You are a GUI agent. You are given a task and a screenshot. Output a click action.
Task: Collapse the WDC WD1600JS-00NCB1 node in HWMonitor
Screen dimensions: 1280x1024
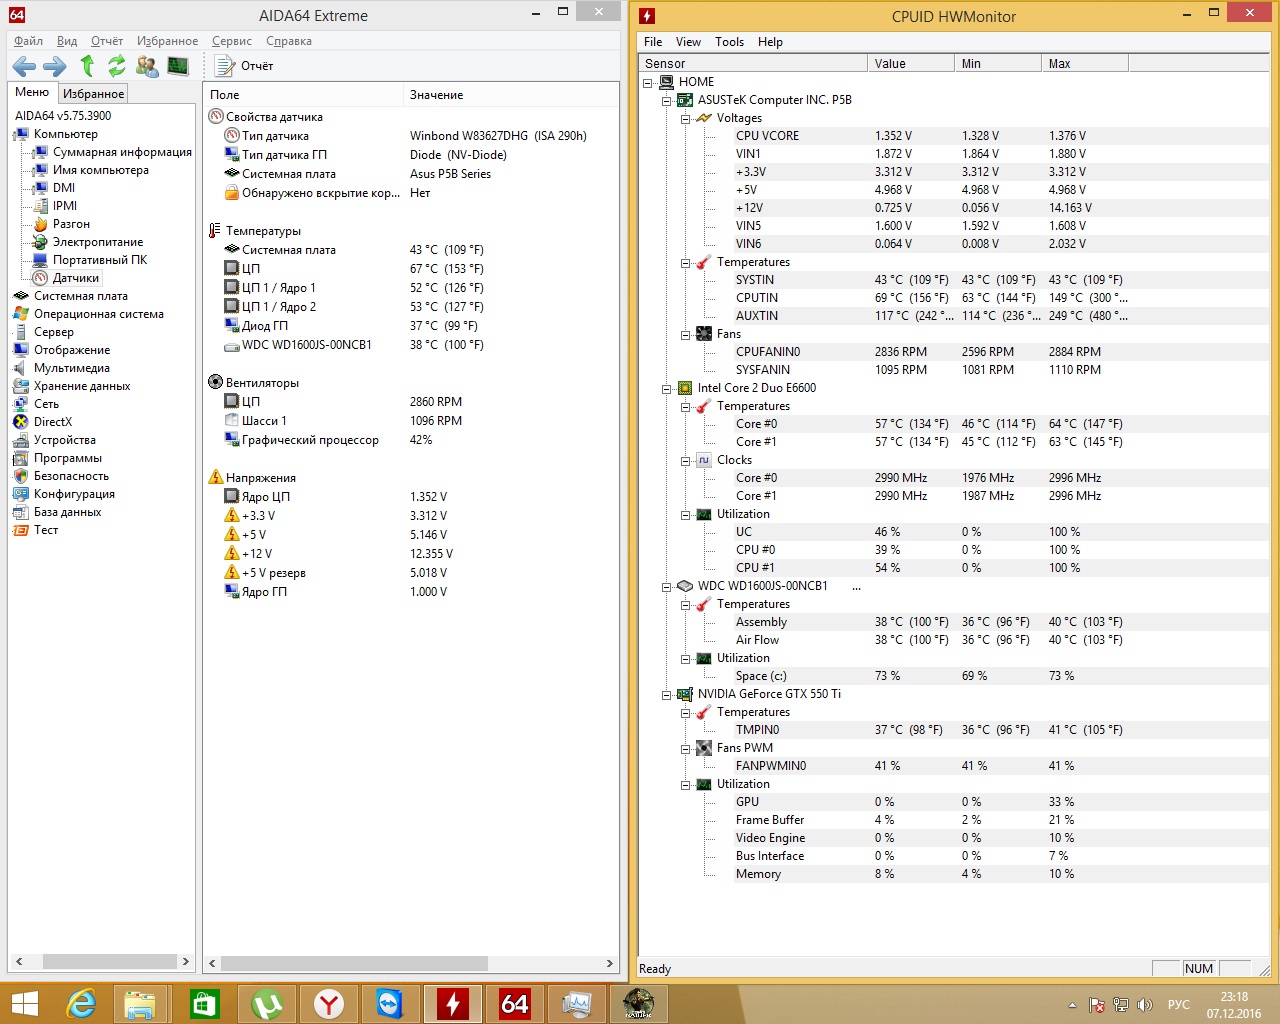[x=667, y=586]
